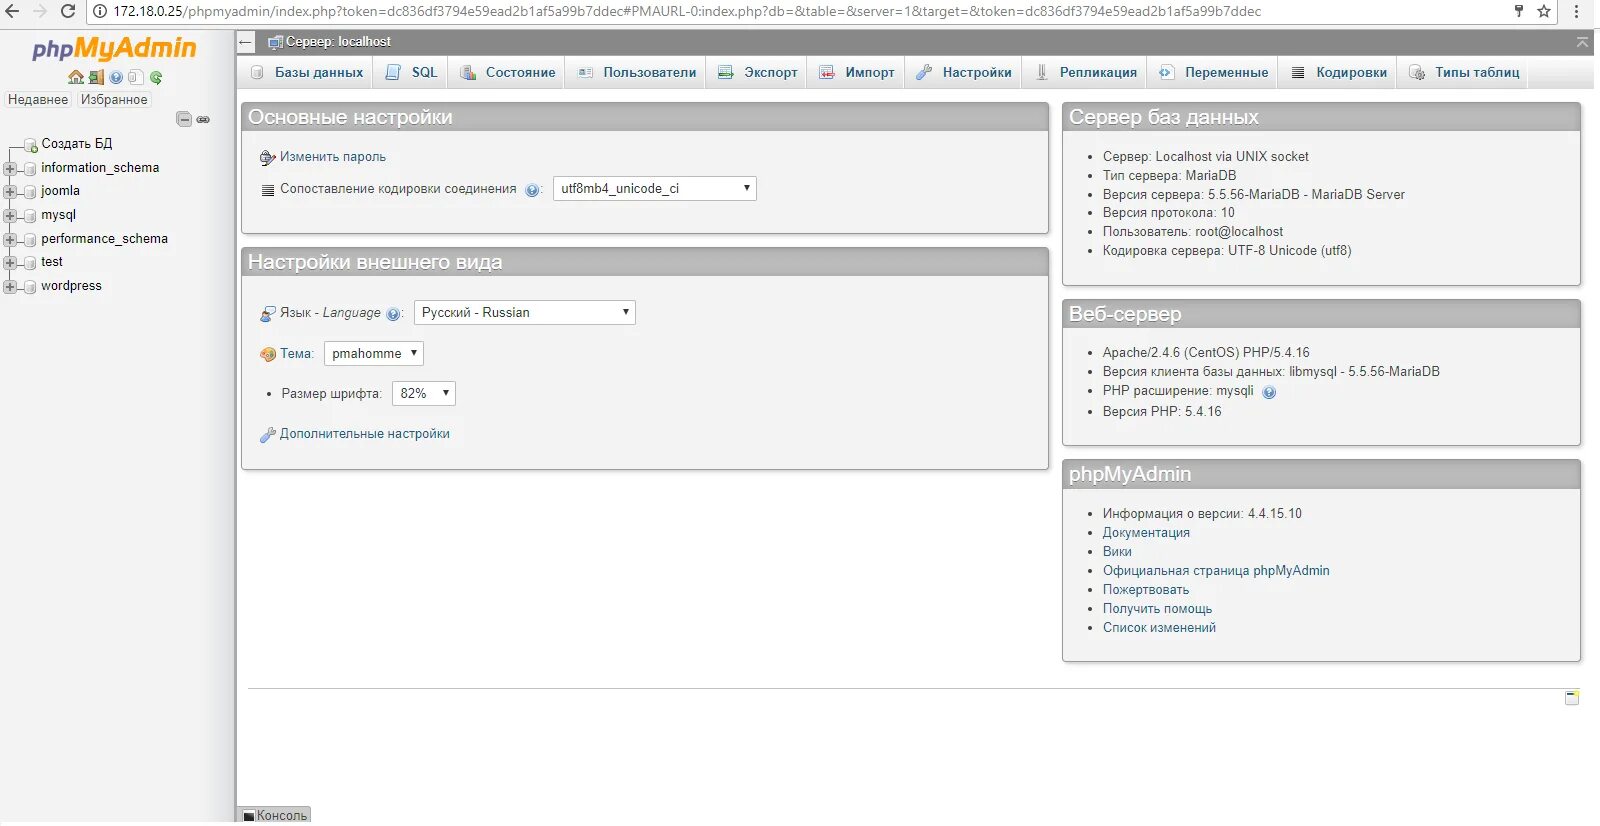Expand the performance_schema database node
Viewport: 1600px width, 826px height.
tap(10, 239)
